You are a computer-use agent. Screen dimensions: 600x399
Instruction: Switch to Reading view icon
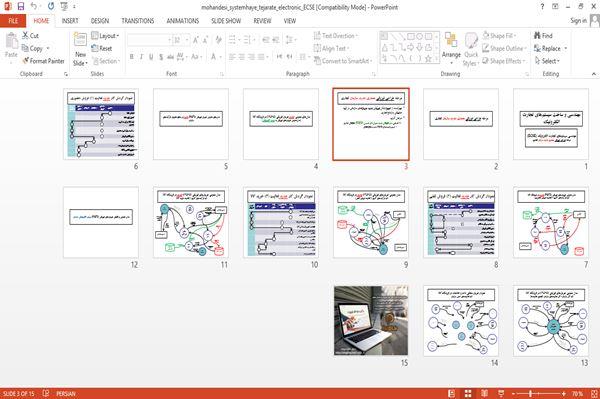tap(484, 393)
